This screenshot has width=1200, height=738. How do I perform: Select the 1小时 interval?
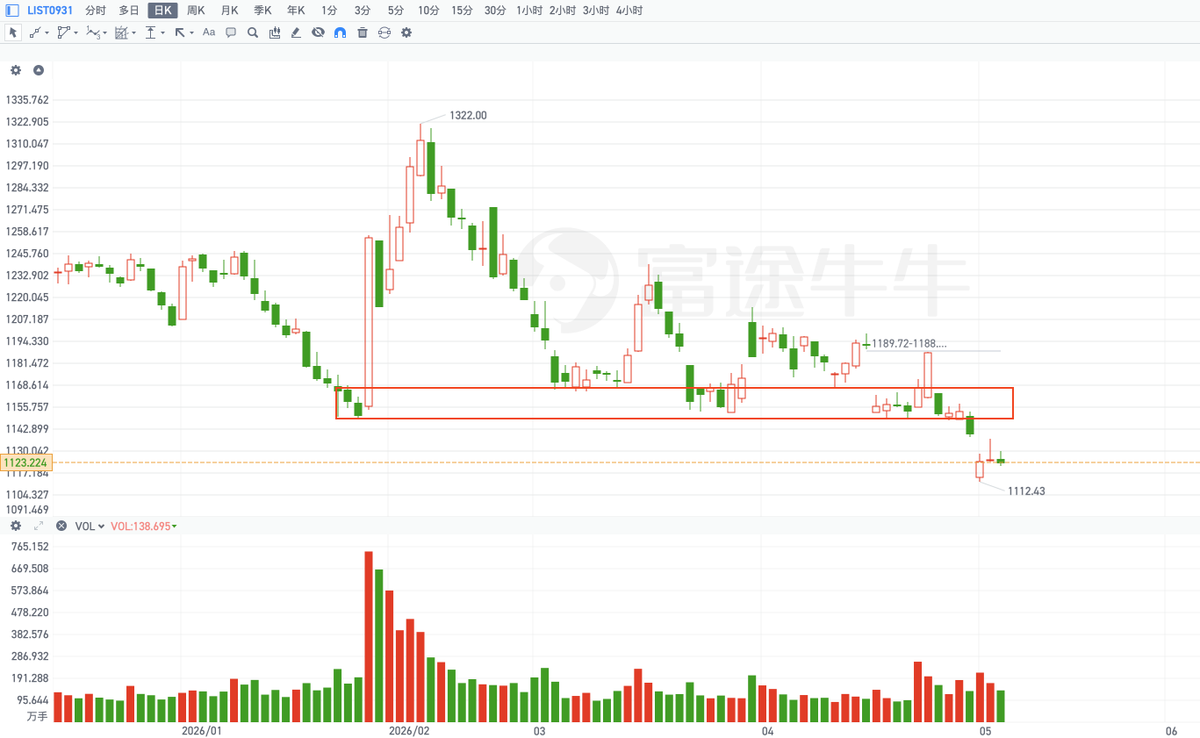(529, 10)
